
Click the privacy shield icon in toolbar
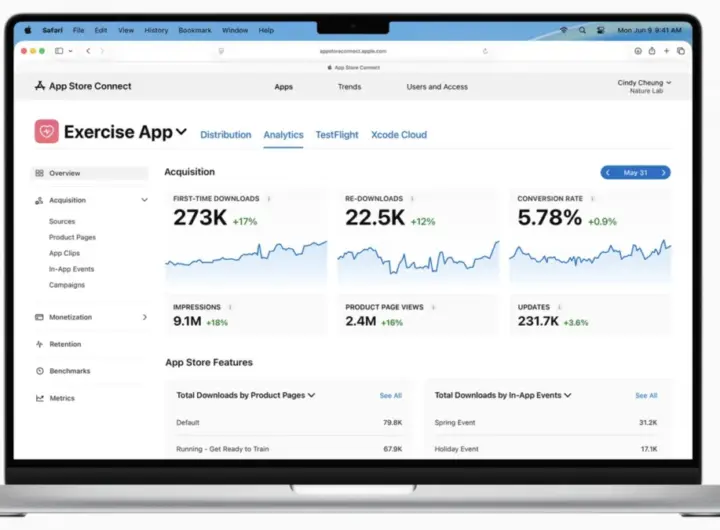(x=221, y=51)
